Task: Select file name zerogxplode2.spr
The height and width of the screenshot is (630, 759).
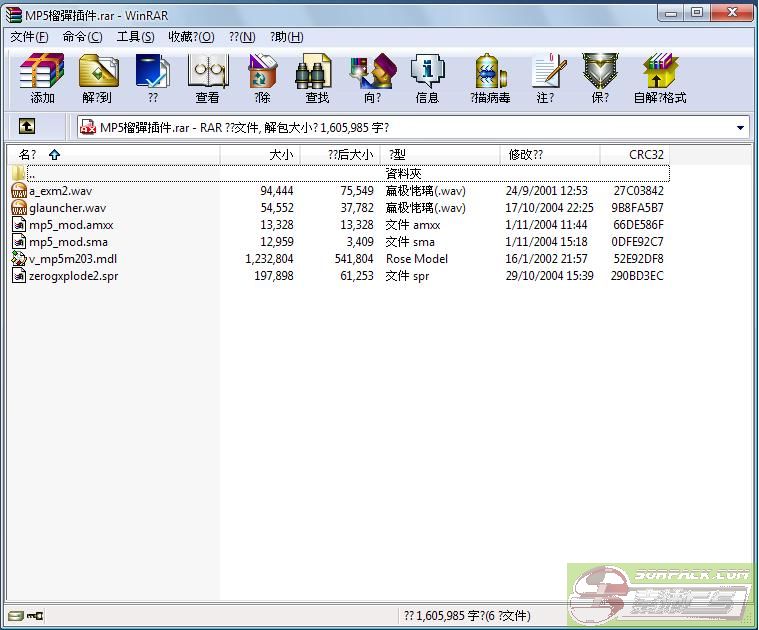Action: pyautogui.click(x=74, y=276)
